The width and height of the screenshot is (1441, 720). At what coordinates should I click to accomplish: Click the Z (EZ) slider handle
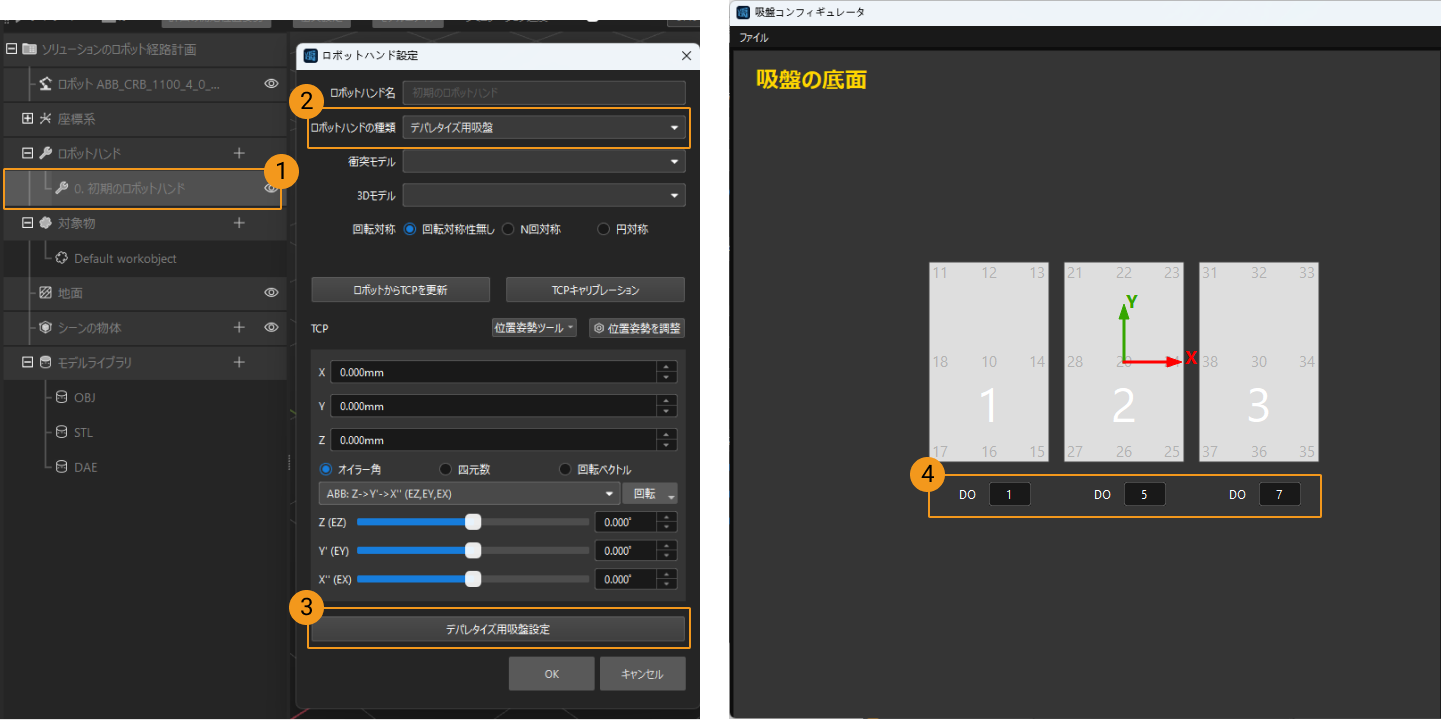click(473, 522)
